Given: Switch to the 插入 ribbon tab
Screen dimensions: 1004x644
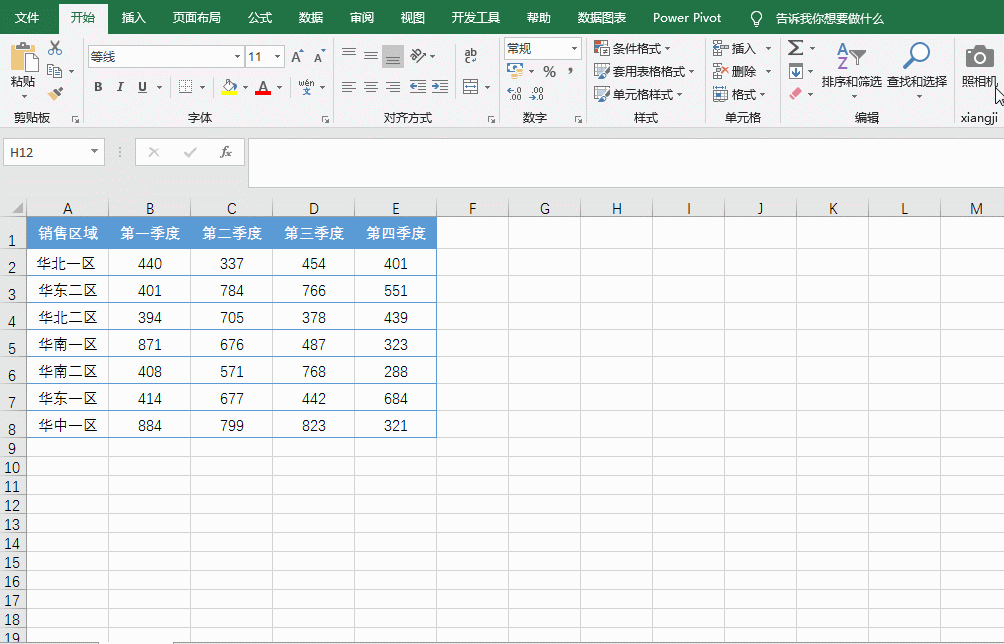Looking at the screenshot, I should pos(133,18).
